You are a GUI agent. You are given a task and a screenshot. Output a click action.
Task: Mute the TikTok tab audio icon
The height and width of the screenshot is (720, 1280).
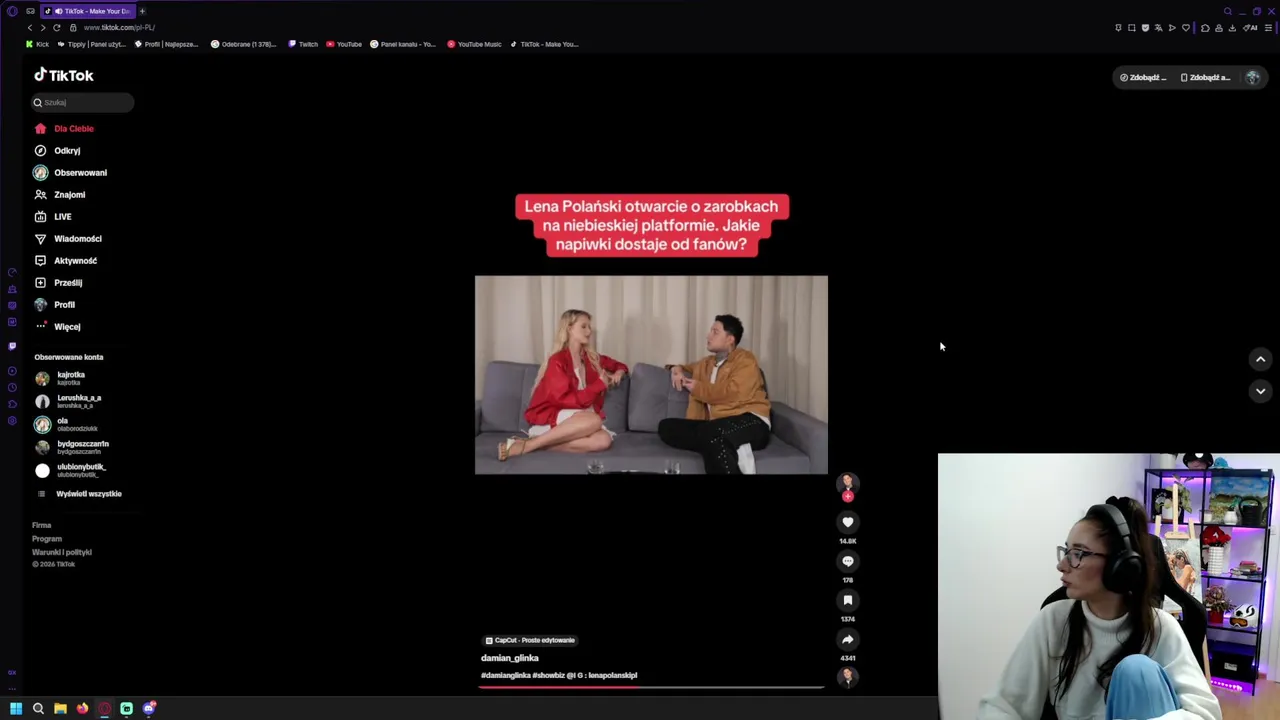point(59,11)
